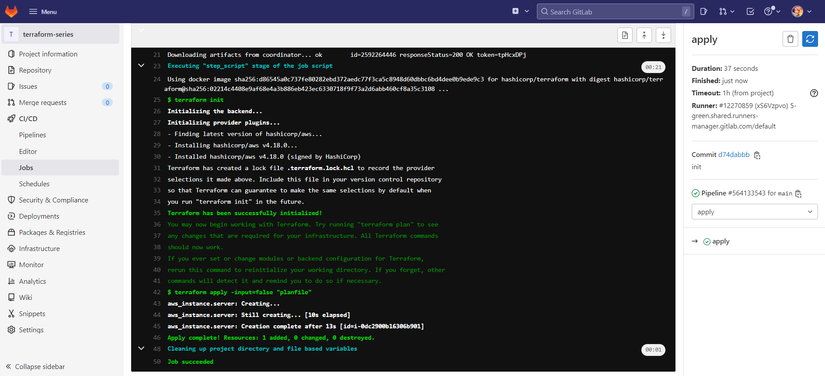Jump to top of job log

click(x=644, y=35)
